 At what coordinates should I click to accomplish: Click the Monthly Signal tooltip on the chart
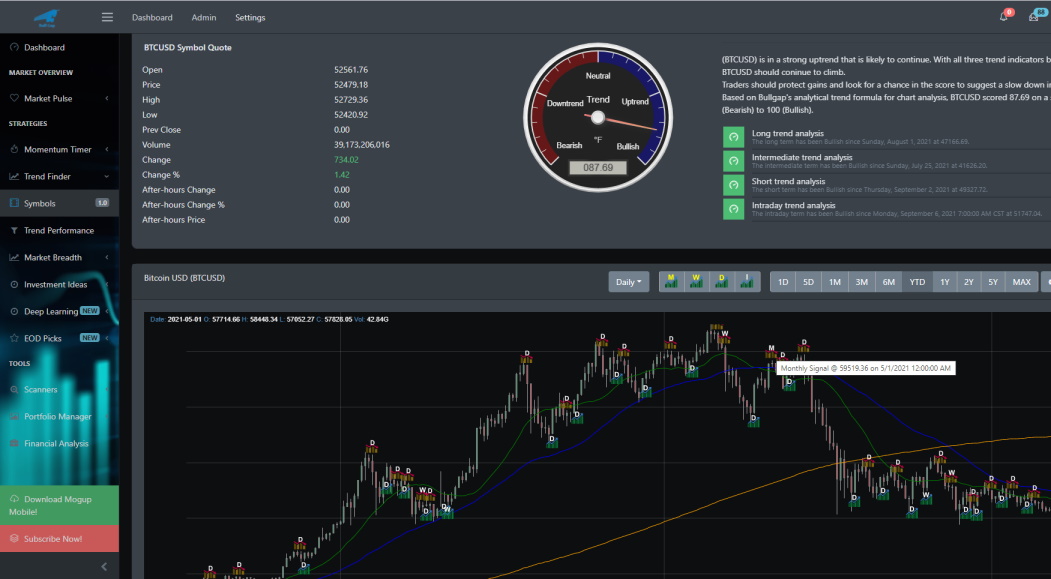(x=866, y=368)
